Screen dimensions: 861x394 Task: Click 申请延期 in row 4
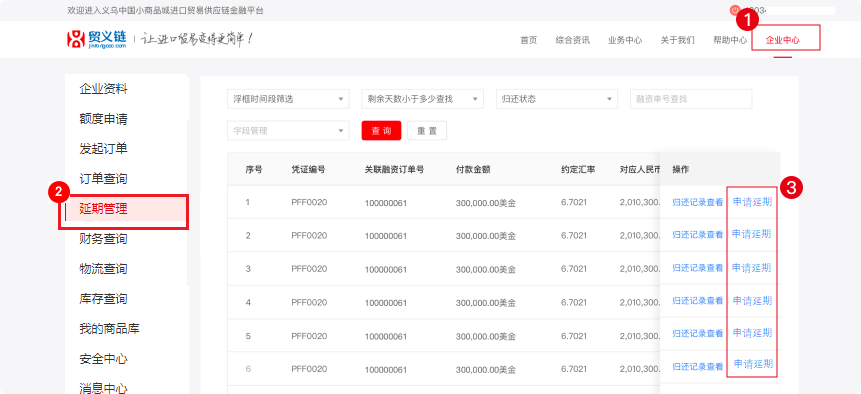pos(752,301)
